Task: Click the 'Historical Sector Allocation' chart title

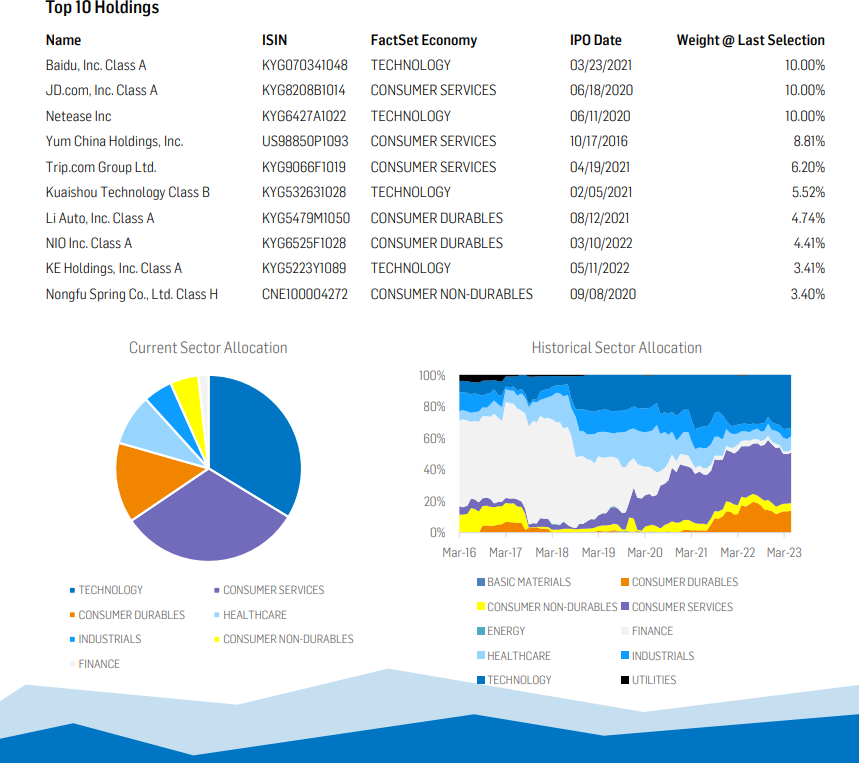Action: [x=617, y=348]
